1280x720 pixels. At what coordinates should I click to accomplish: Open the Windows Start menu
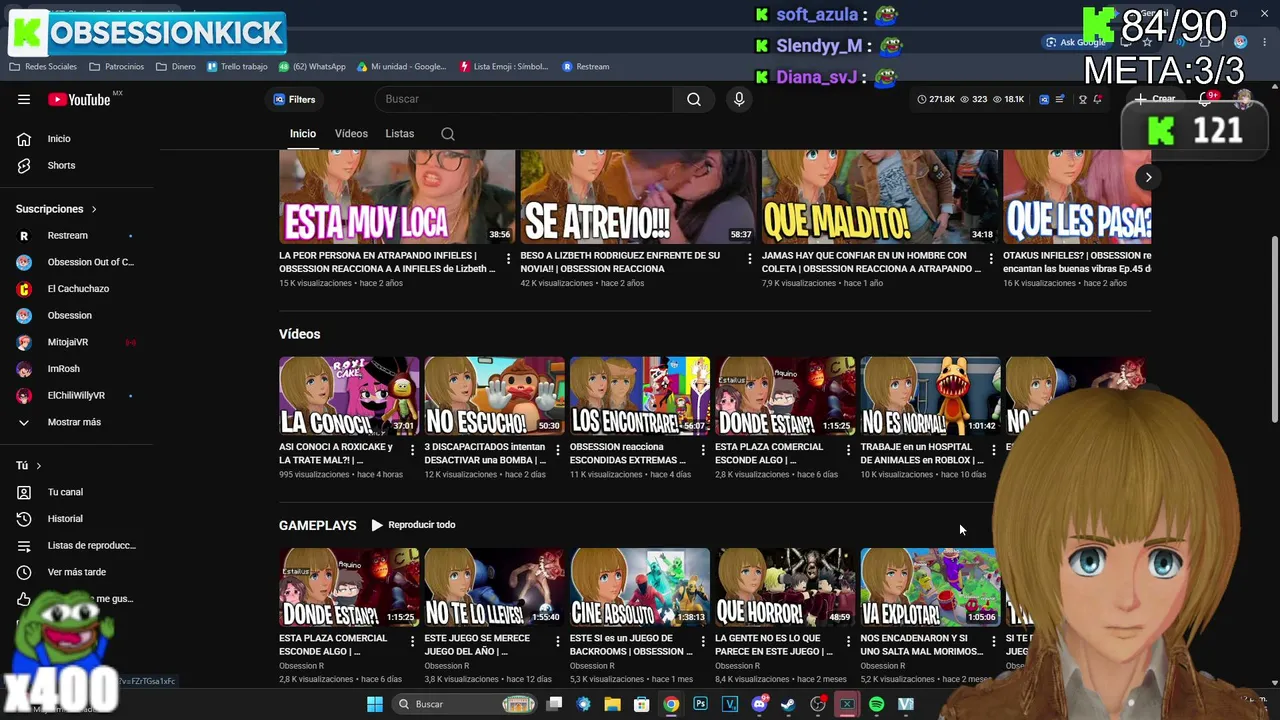click(x=374, y=704)
